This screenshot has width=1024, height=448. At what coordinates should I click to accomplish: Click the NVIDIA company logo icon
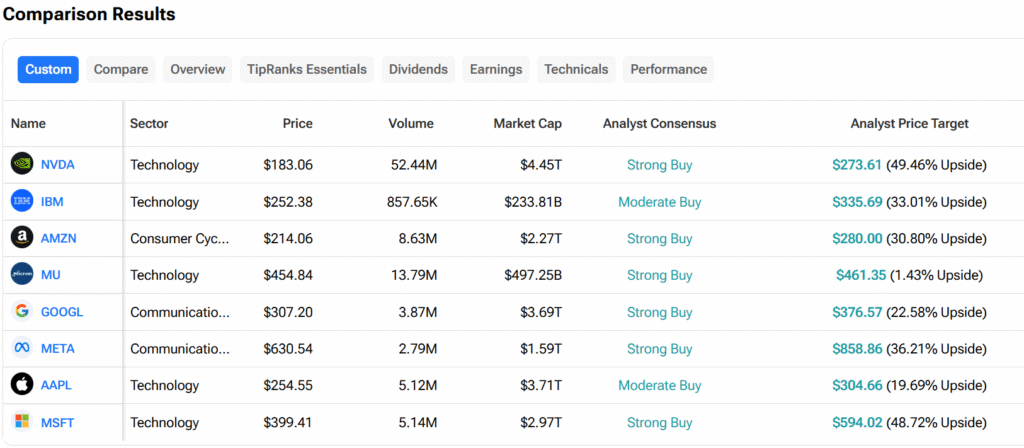point(22,164)
